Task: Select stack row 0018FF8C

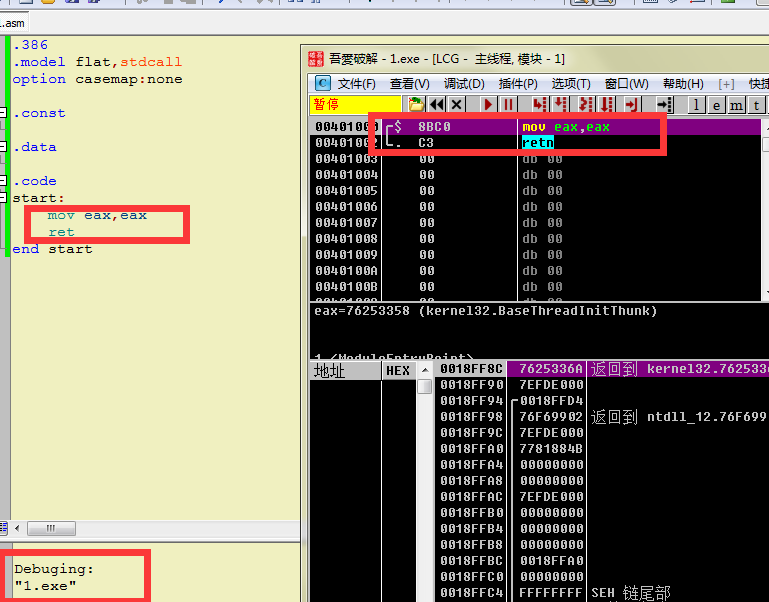Action: [x=602, y=369]
